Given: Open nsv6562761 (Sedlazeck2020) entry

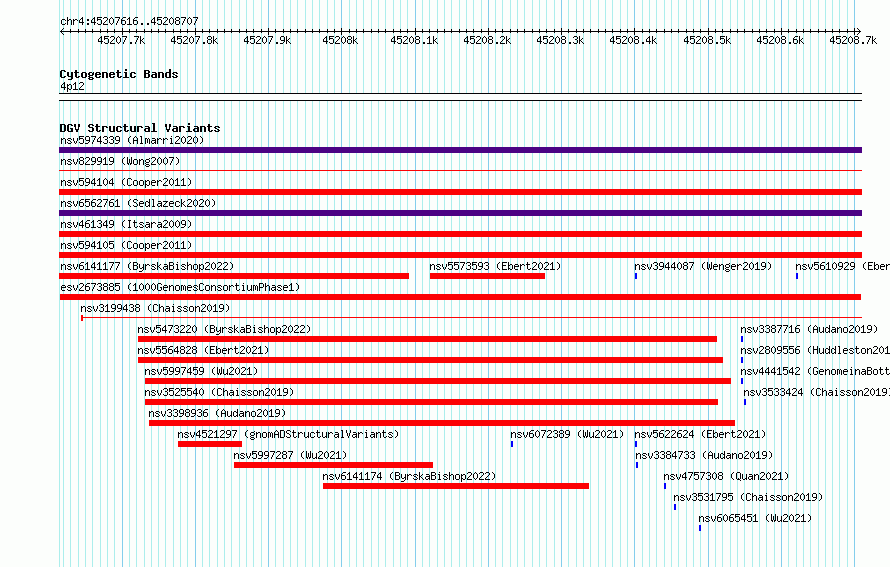Looking at the screenshot, I should (138, 203).
